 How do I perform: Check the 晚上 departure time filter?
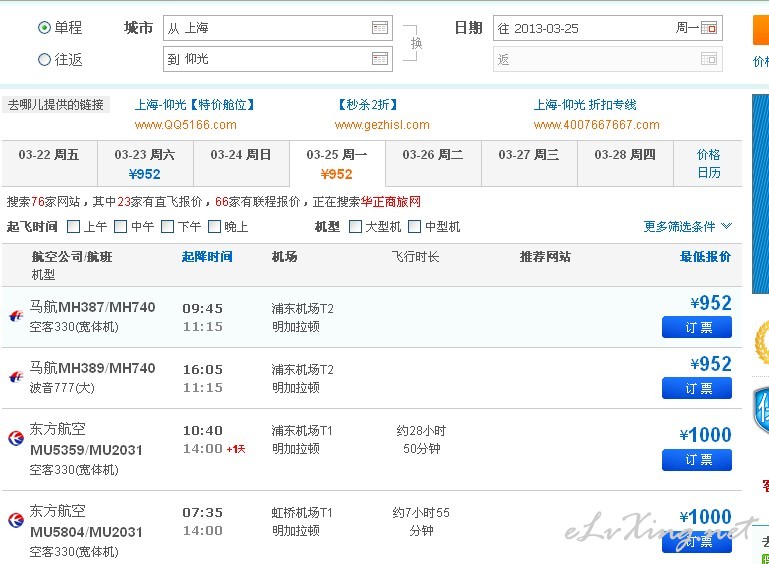[214, 227]
